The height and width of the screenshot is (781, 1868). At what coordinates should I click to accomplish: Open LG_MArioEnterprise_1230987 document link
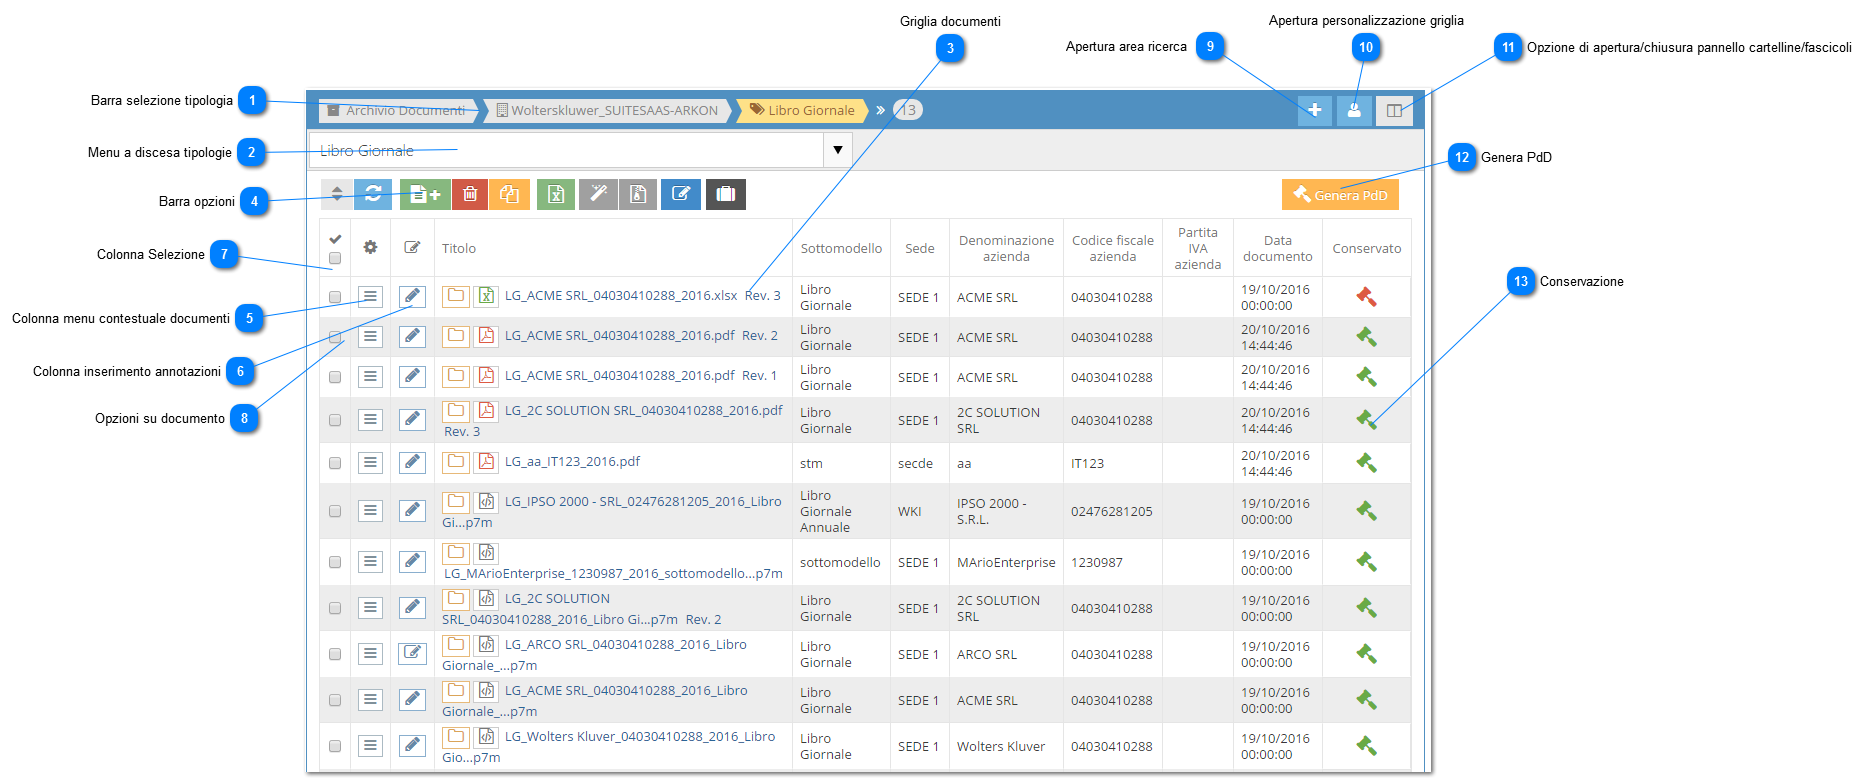tap(612, 573)
